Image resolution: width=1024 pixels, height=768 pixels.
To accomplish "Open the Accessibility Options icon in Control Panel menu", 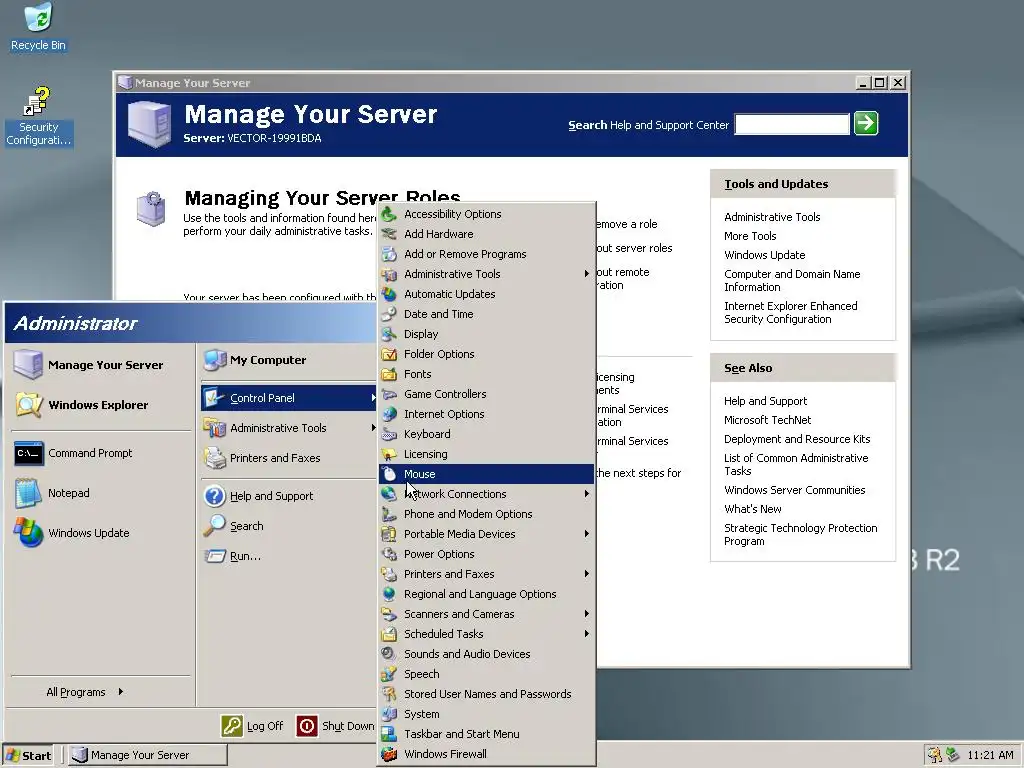I will tap(389, 214).
